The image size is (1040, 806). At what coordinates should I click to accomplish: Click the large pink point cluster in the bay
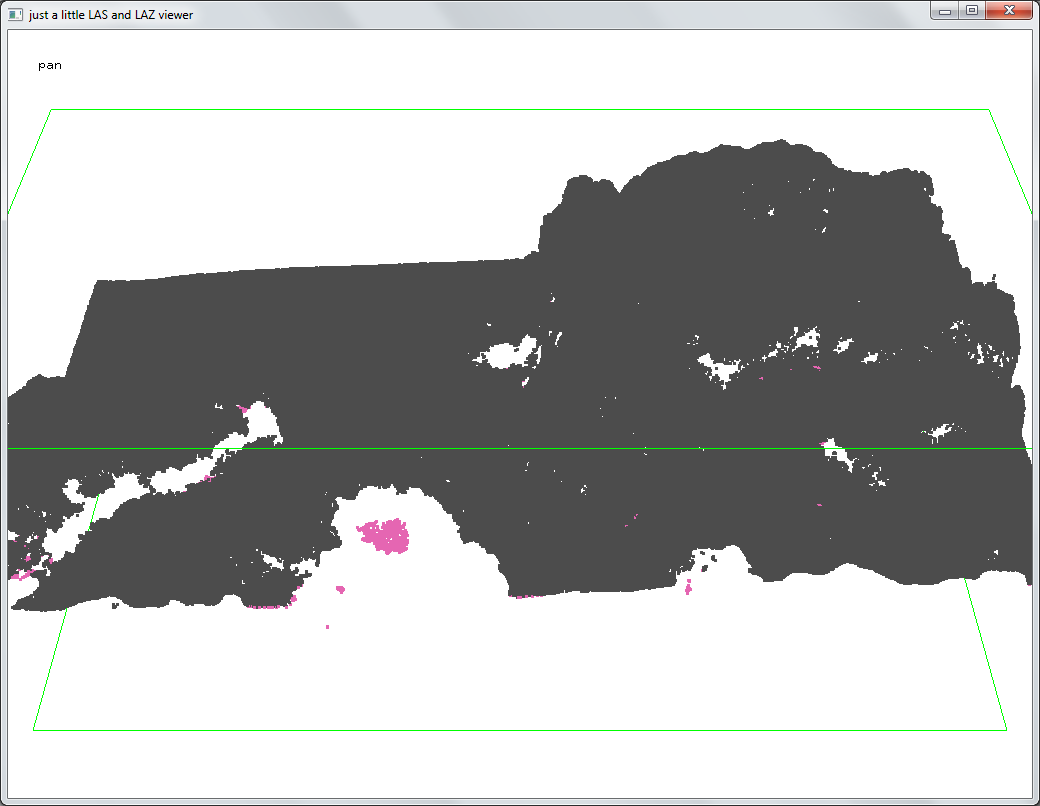tap(385, 536)
